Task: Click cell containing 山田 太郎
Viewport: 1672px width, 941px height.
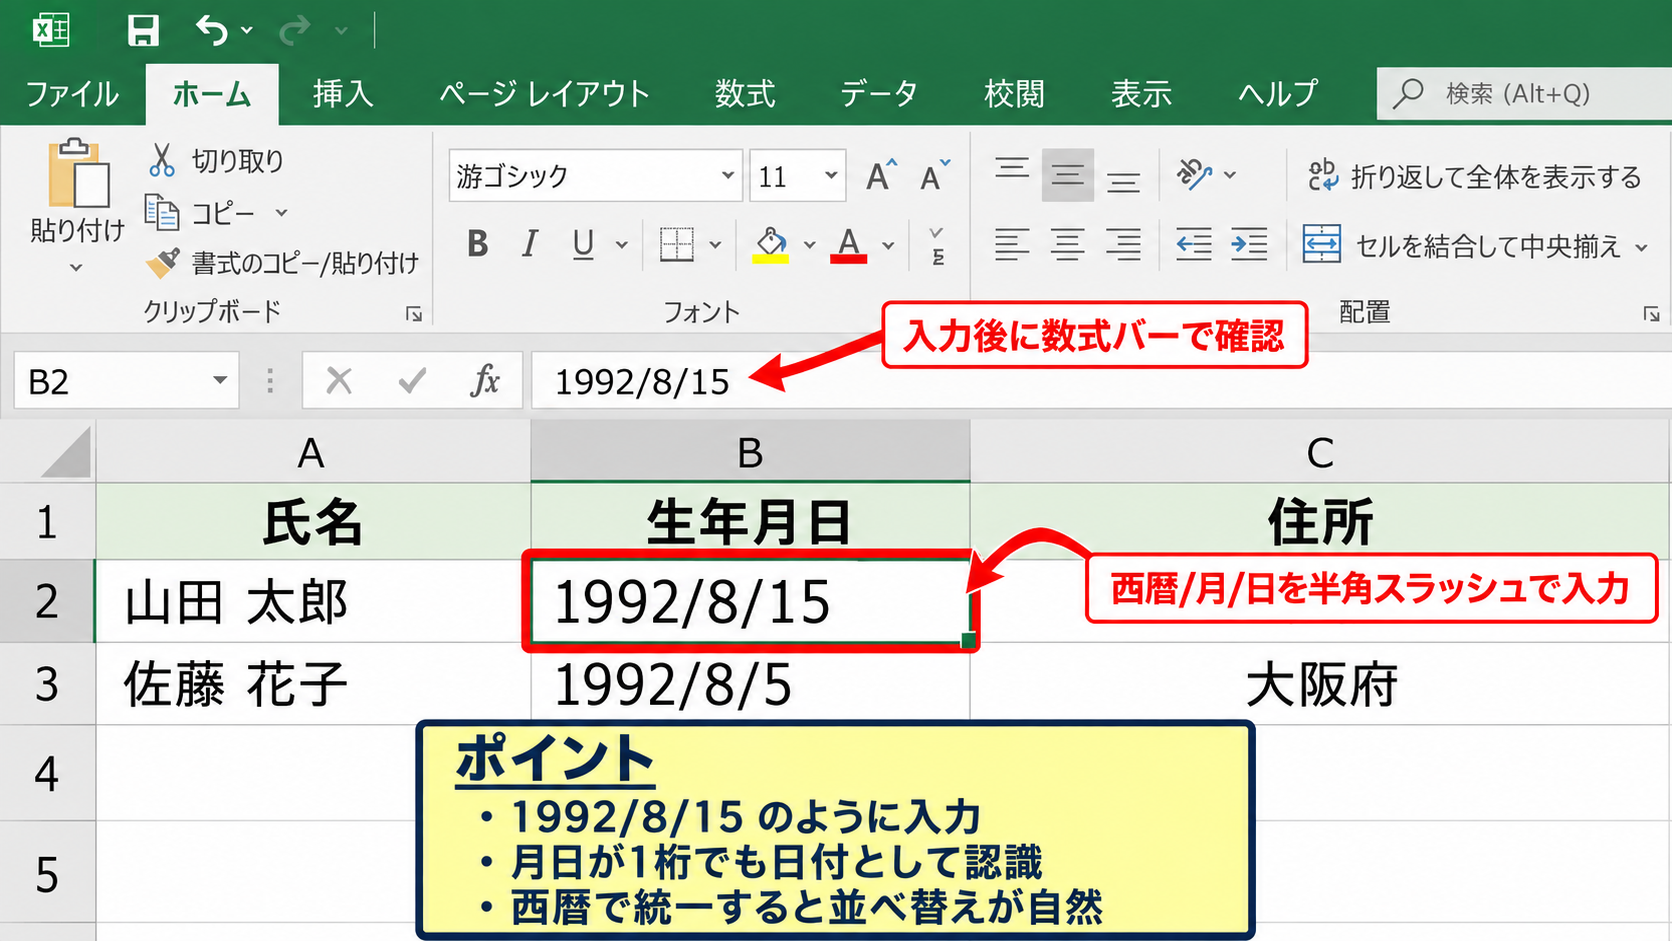Action: 312,602
